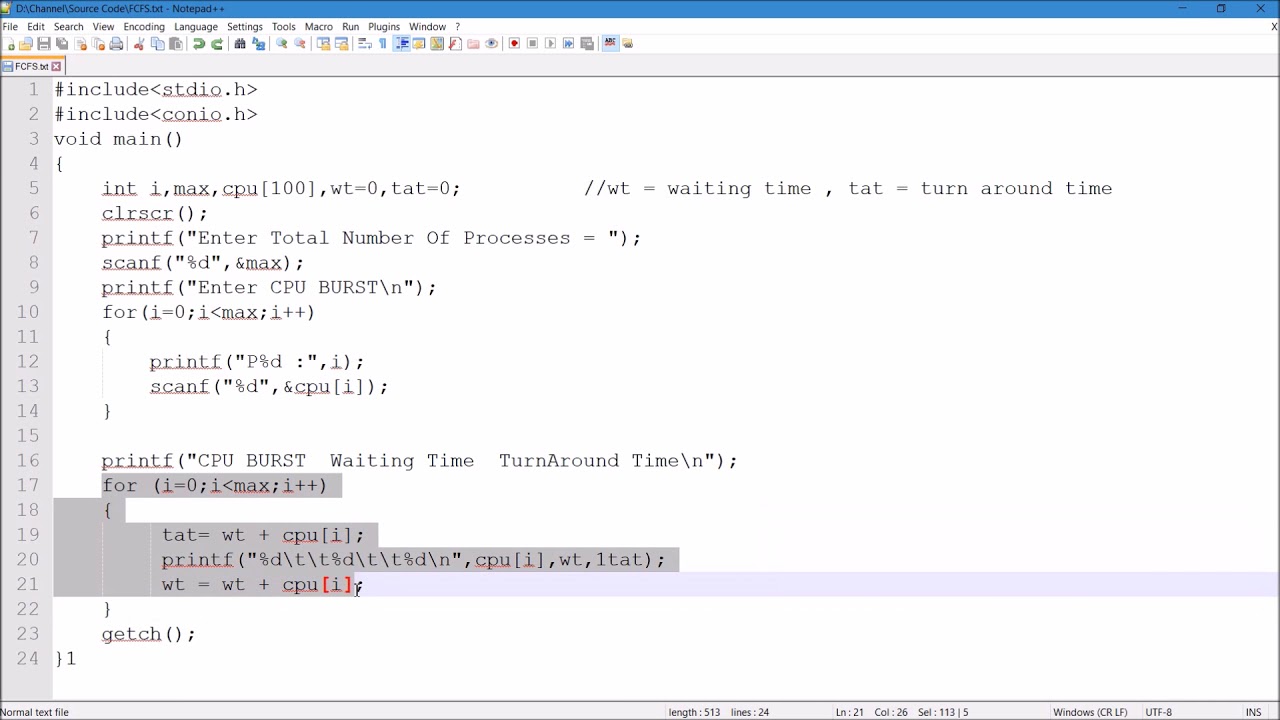Toggle Folder as Workspace icon
This screenshot has height=720, width=1280.
pyautogui.click(x=473, y=43)
